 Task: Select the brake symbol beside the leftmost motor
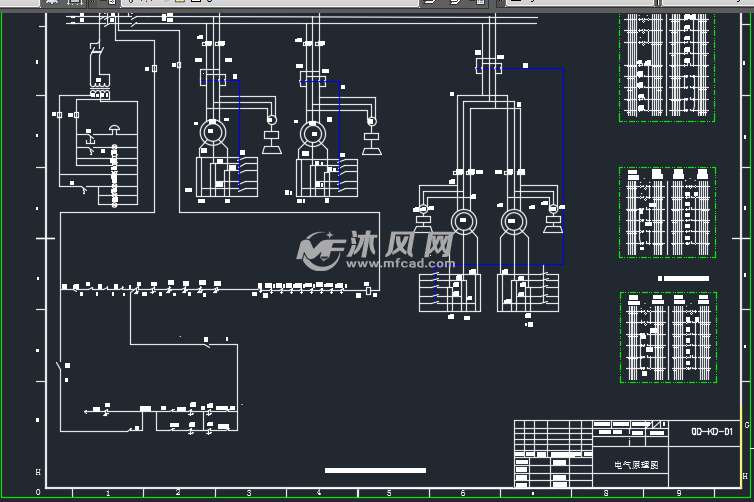(272, 136)
